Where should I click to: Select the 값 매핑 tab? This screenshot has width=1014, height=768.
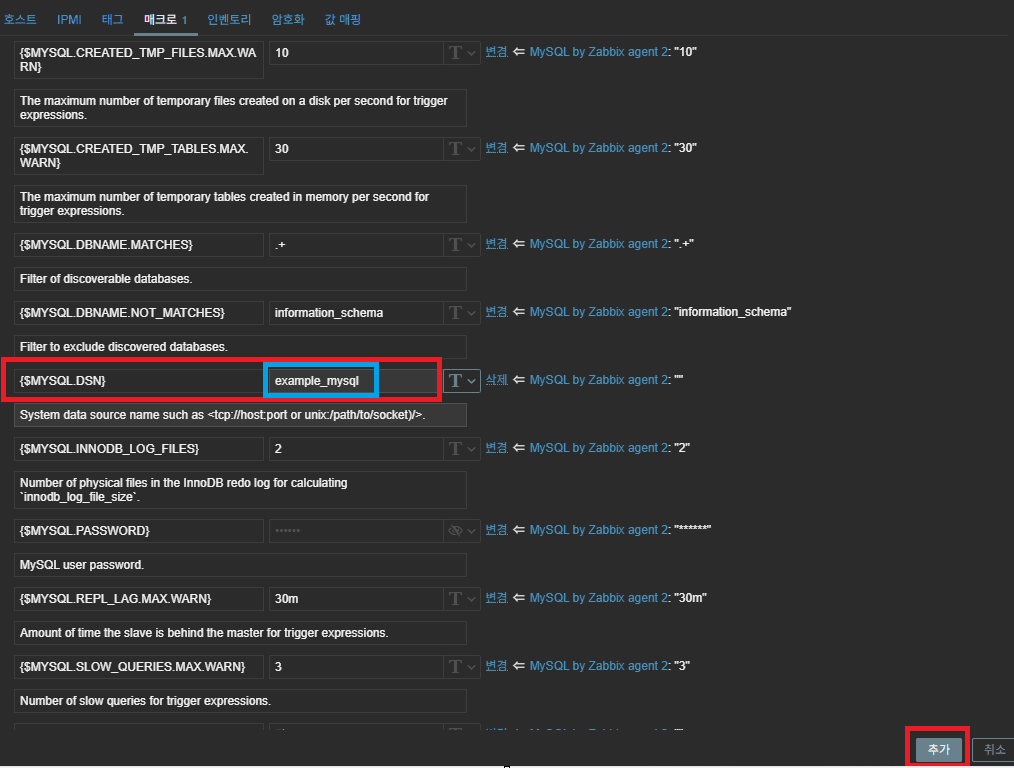[343, 19]
